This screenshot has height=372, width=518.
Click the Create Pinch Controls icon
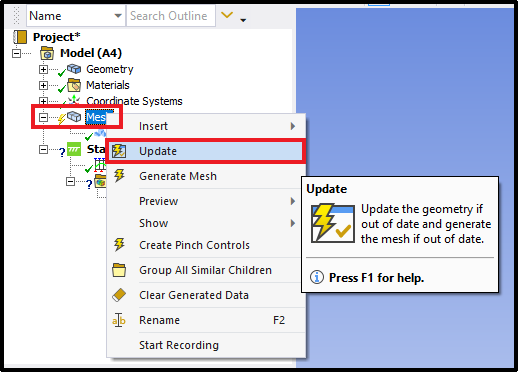coord(119,245)
